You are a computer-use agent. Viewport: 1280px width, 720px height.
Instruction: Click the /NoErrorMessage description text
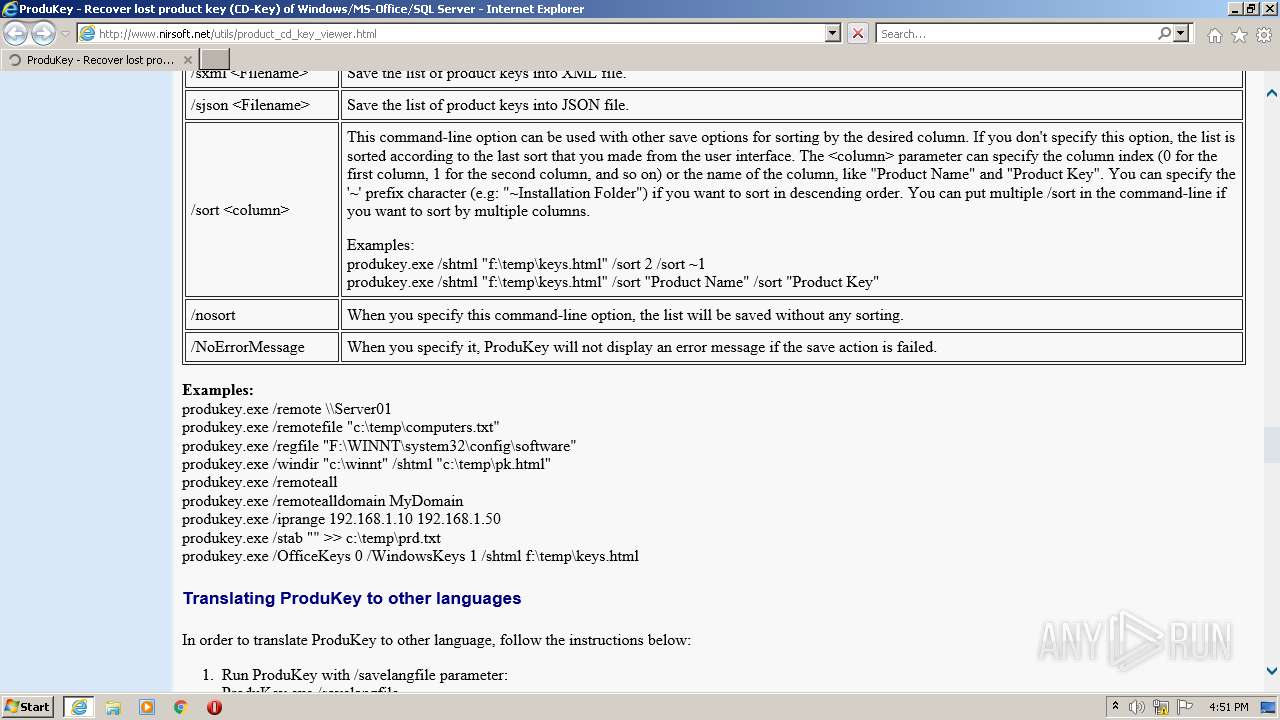(642, 347)
